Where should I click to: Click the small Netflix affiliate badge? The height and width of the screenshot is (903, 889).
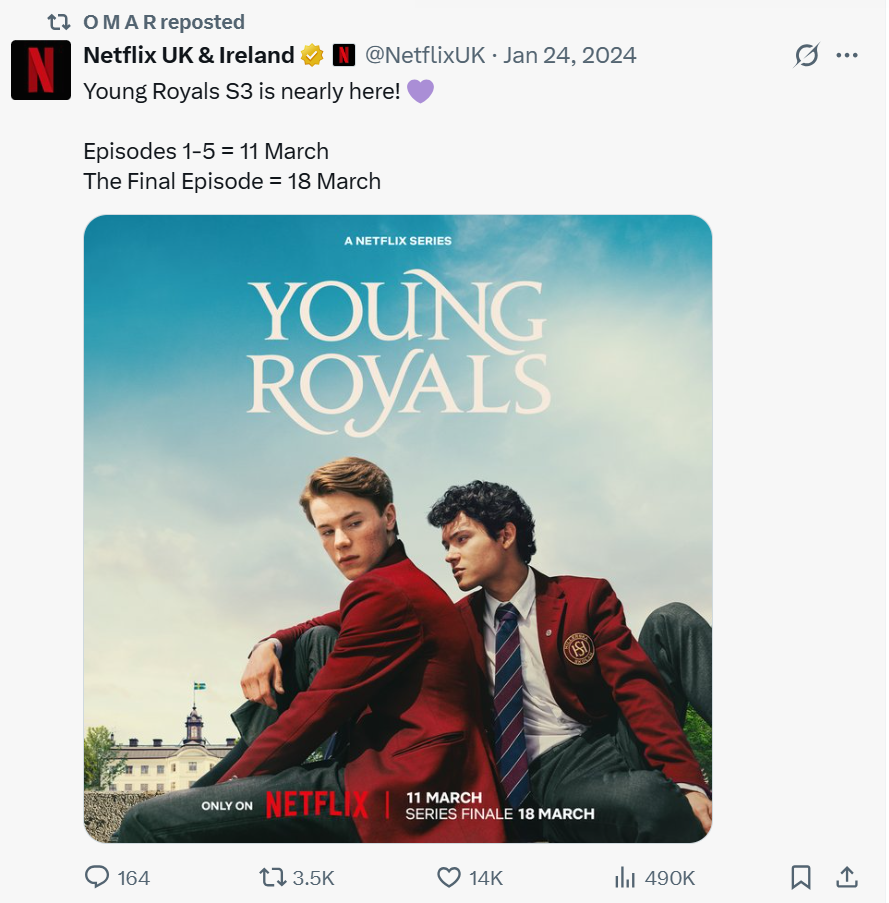344,55
